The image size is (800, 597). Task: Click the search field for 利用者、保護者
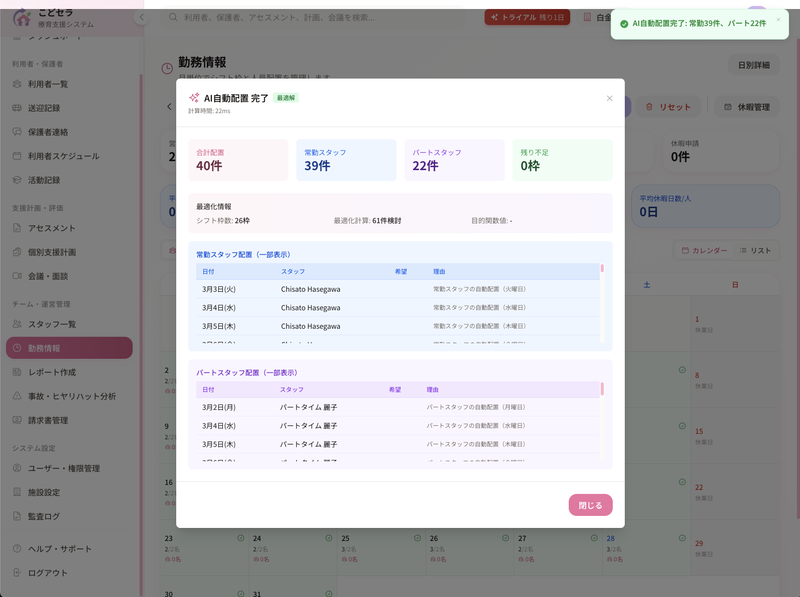coord(314,17)
